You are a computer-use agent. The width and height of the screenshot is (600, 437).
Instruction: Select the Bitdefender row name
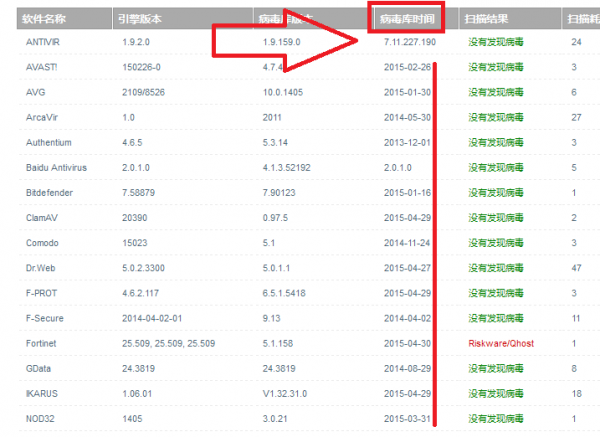(x=49, y=193)
